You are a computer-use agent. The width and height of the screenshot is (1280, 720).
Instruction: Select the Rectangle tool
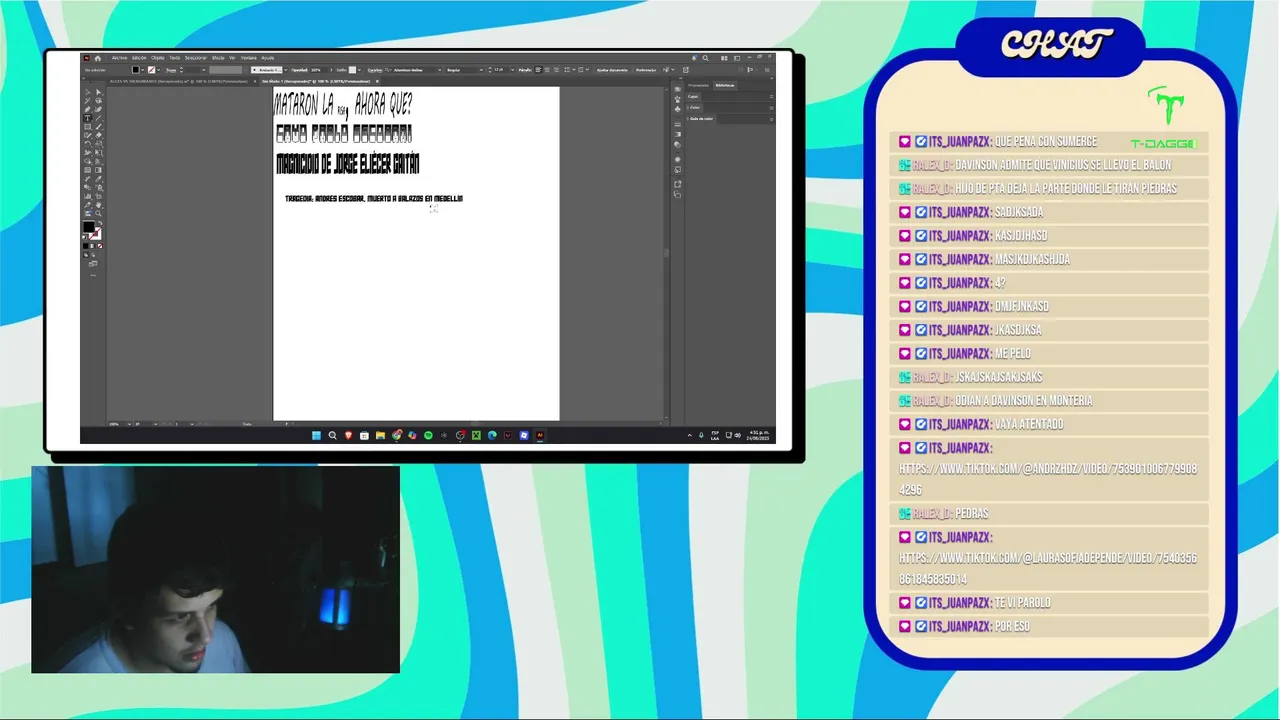[x=88, y=126]
